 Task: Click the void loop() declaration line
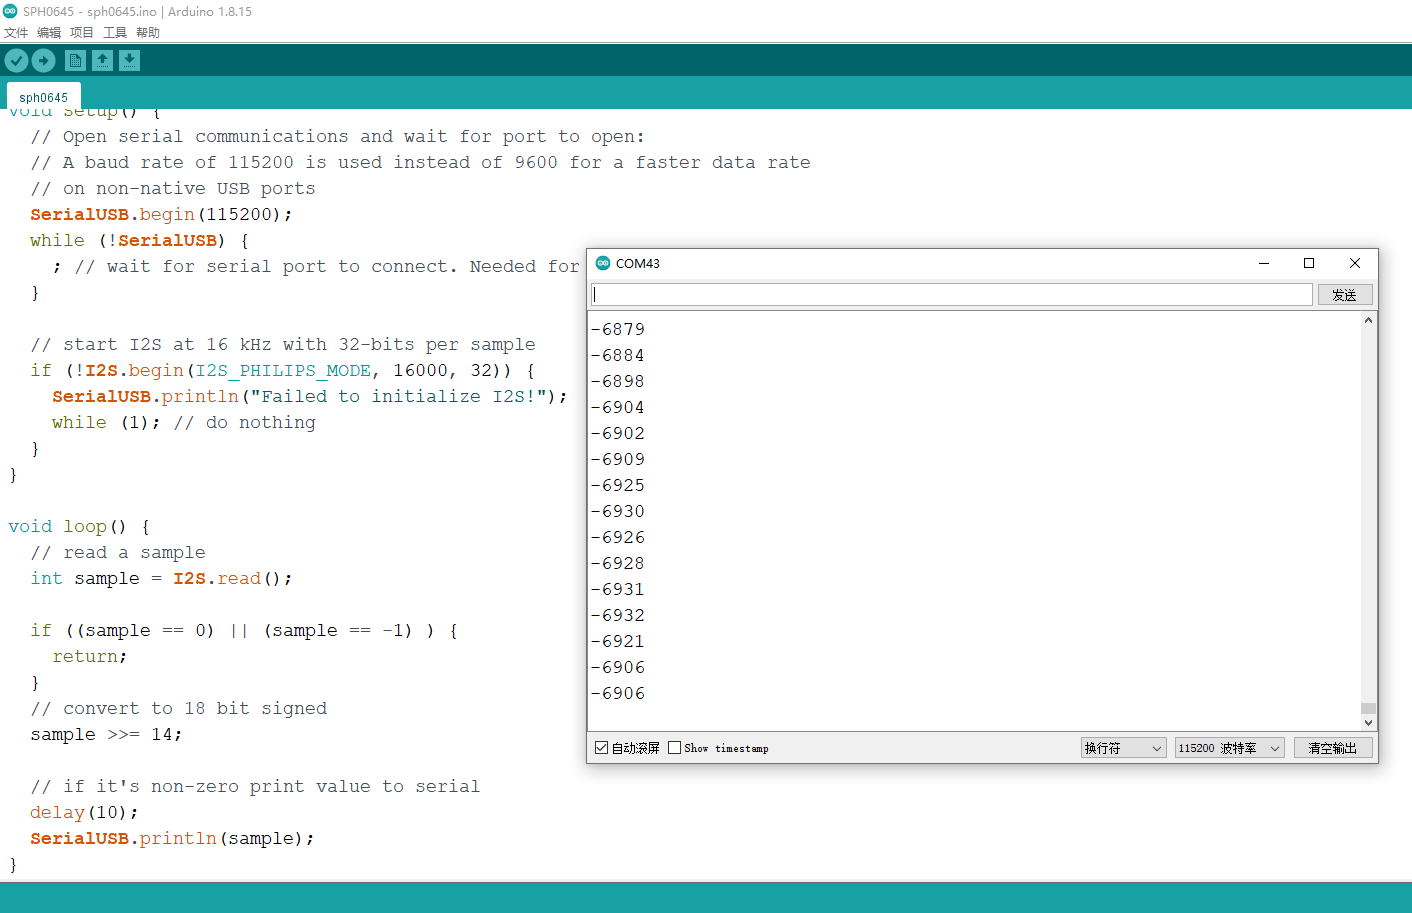pos(78,526)
